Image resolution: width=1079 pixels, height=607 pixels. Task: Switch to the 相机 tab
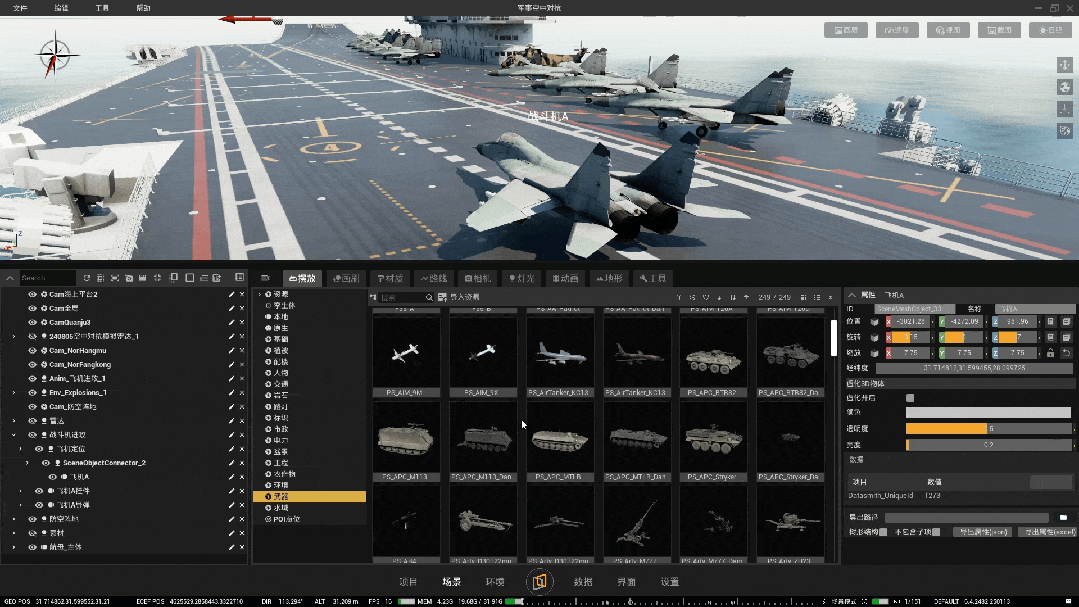tap(476, 278)
